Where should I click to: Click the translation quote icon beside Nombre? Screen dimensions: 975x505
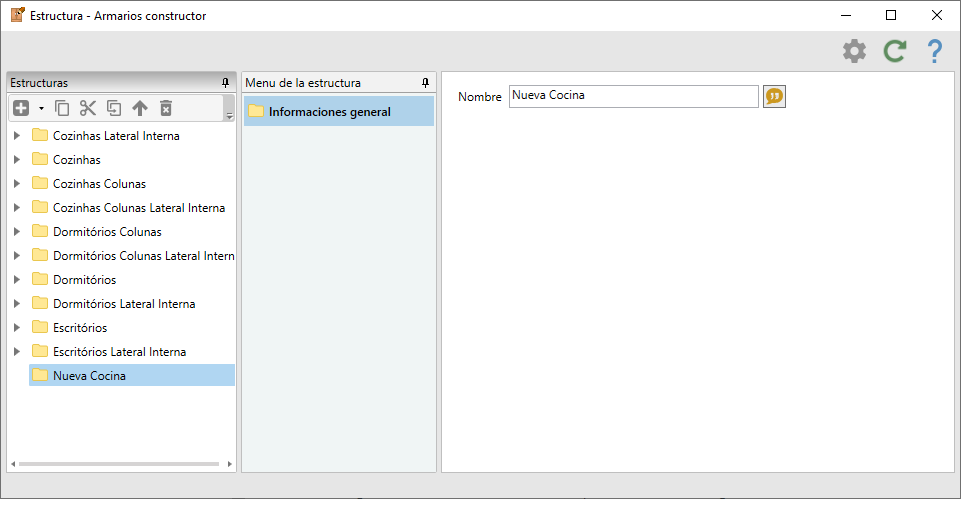tap(774, 97)
